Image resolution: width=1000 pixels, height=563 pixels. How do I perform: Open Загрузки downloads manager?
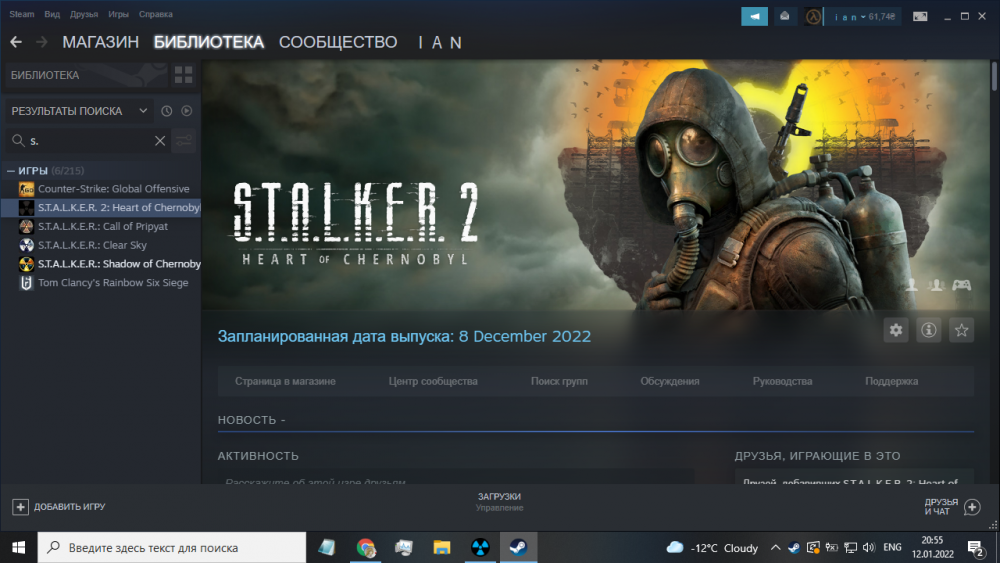499,502
